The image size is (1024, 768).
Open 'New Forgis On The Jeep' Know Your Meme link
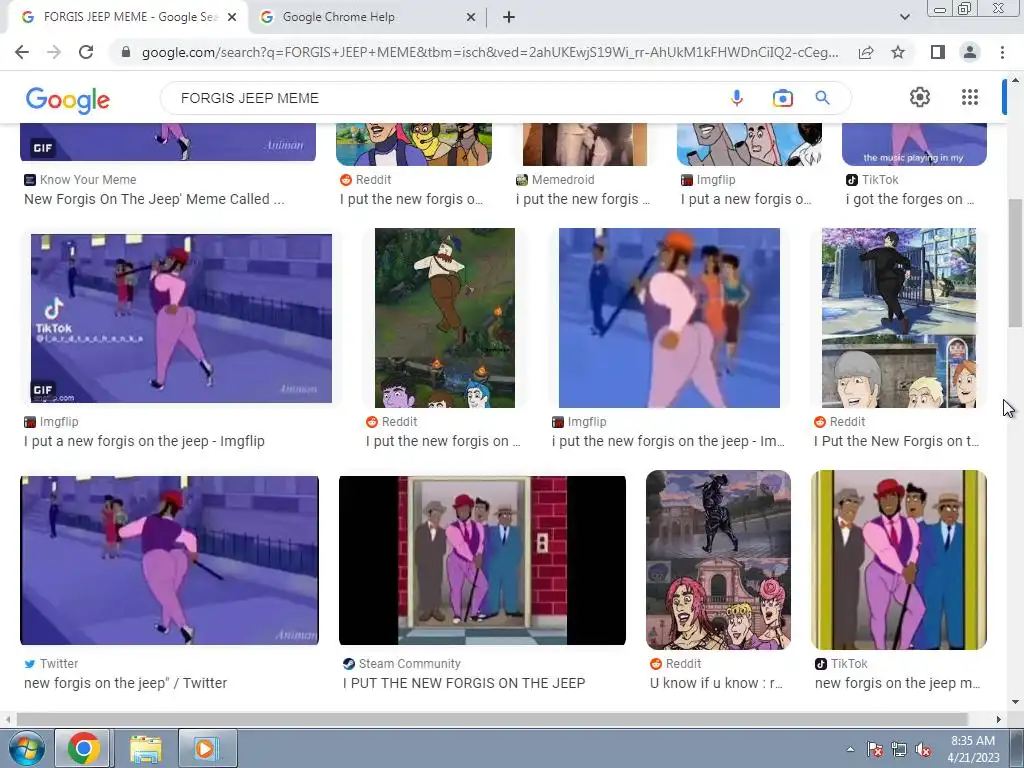point(154,199)
